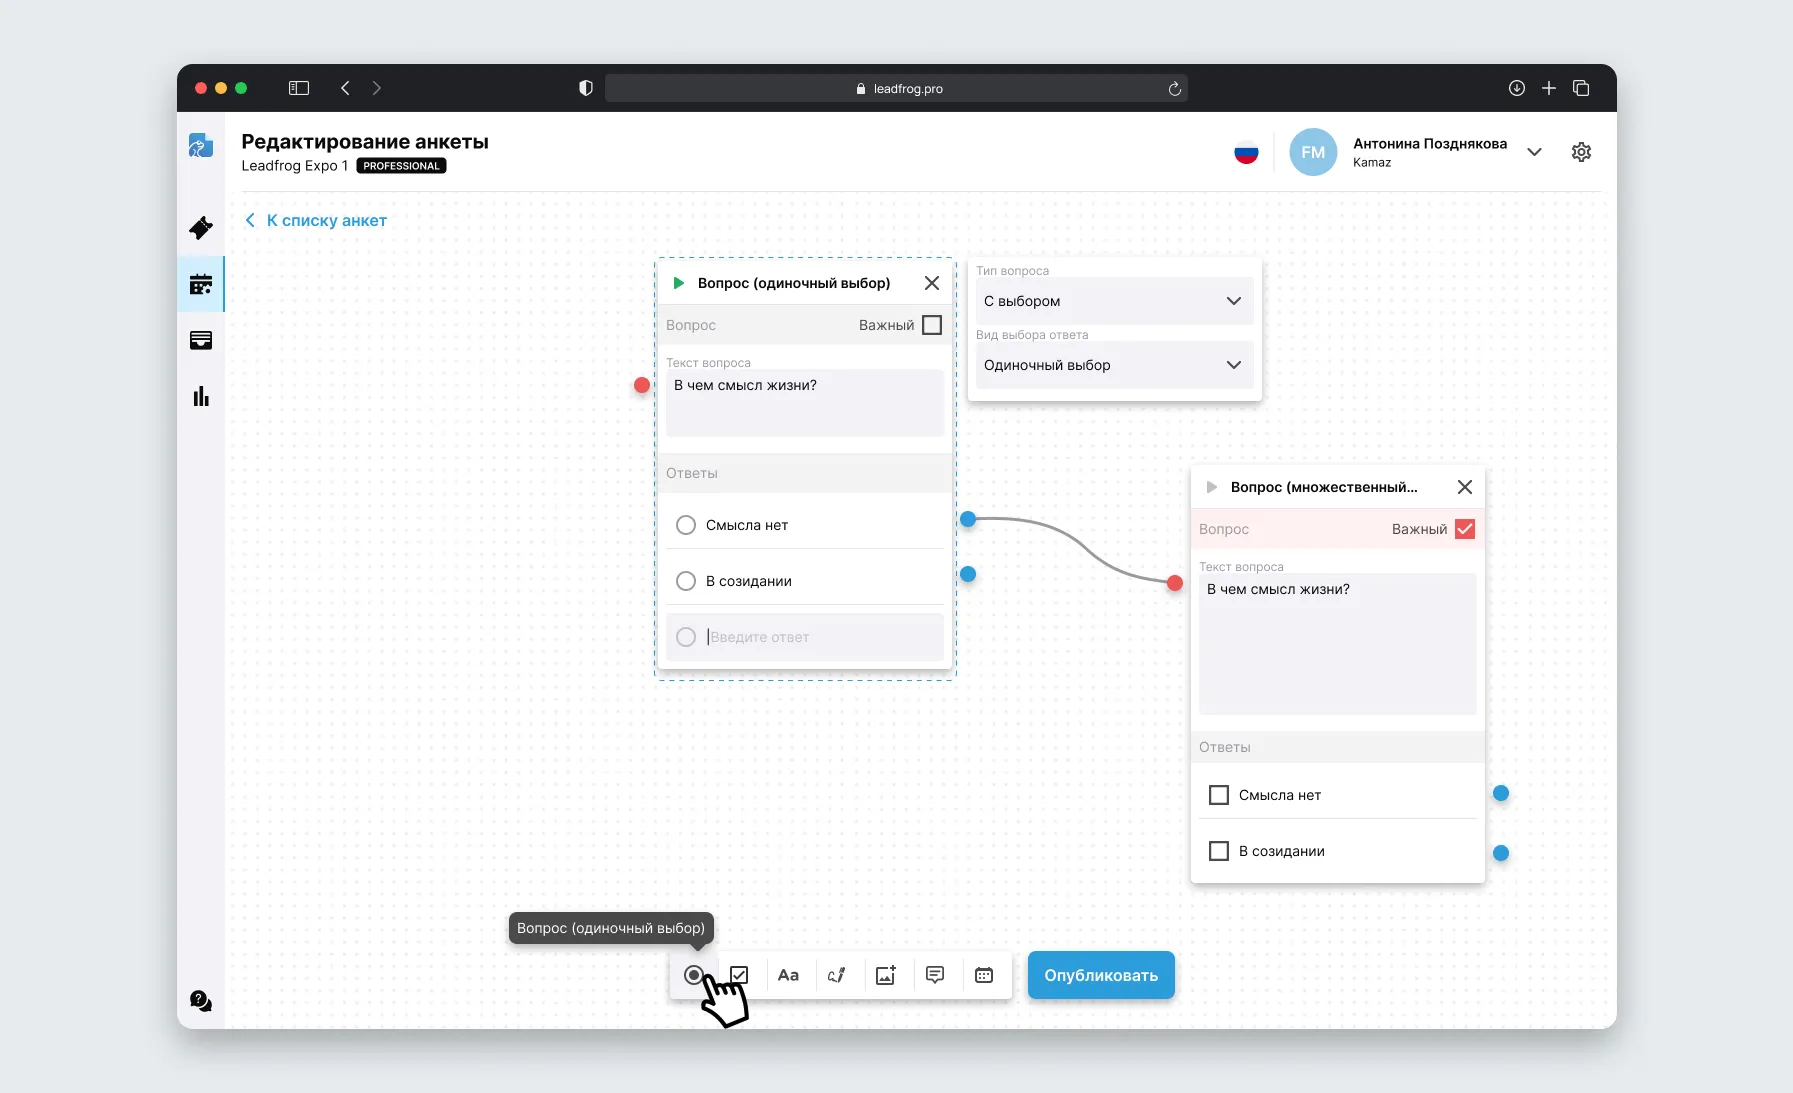
Task: Click the Leadfrog logo icon
Action: pos(201,146)
